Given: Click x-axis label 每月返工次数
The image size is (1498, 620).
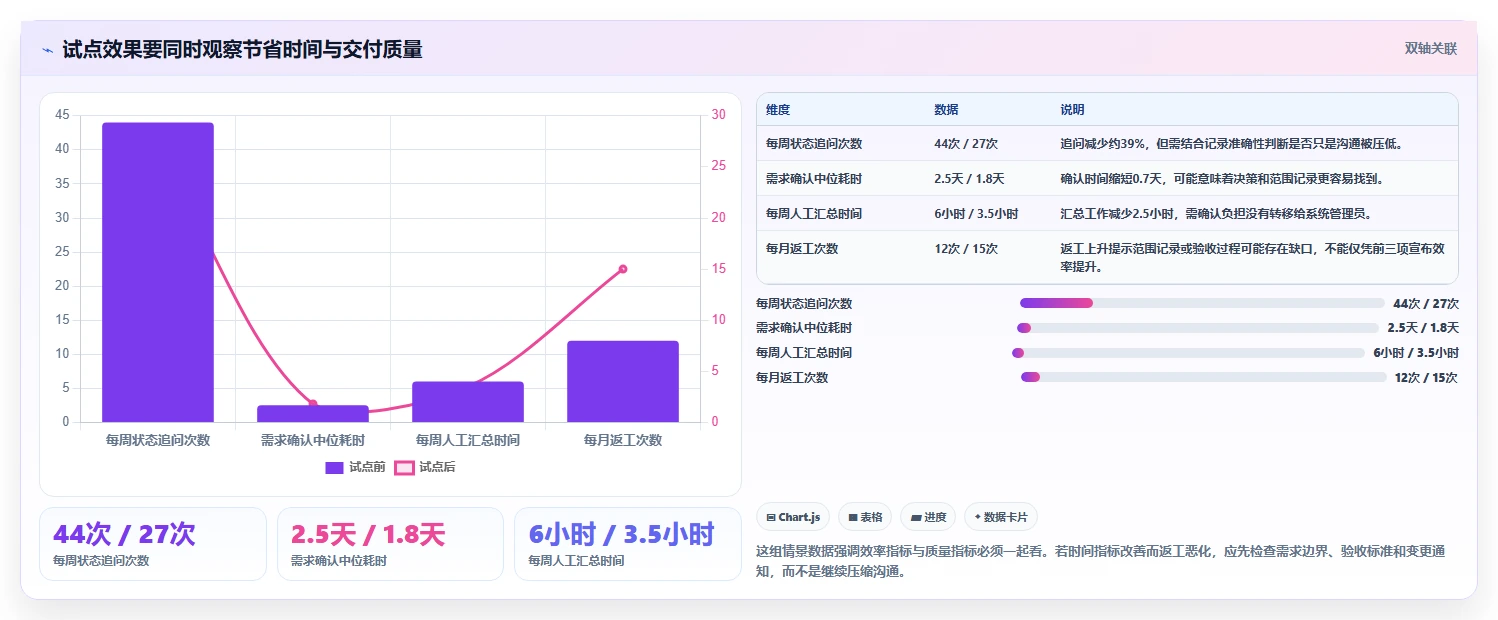Looking at the screenshot, I should coord(623,440).
